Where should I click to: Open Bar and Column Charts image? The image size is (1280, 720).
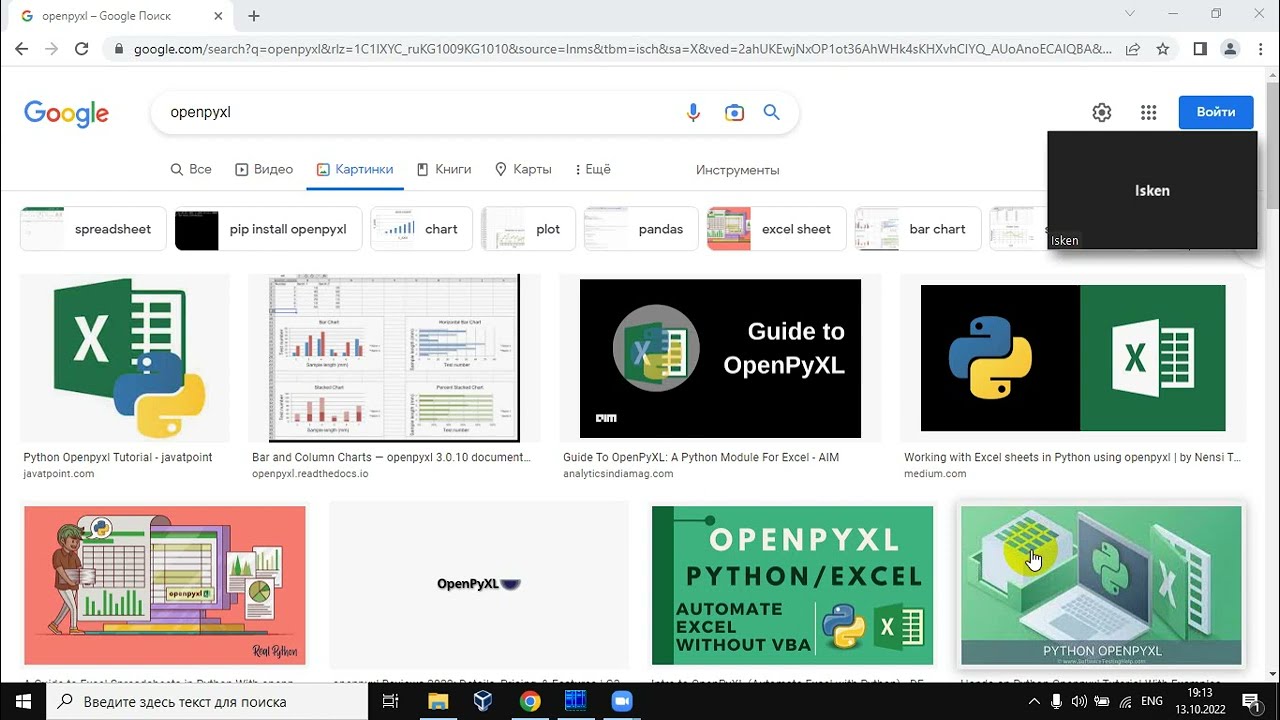coord(394,358)
